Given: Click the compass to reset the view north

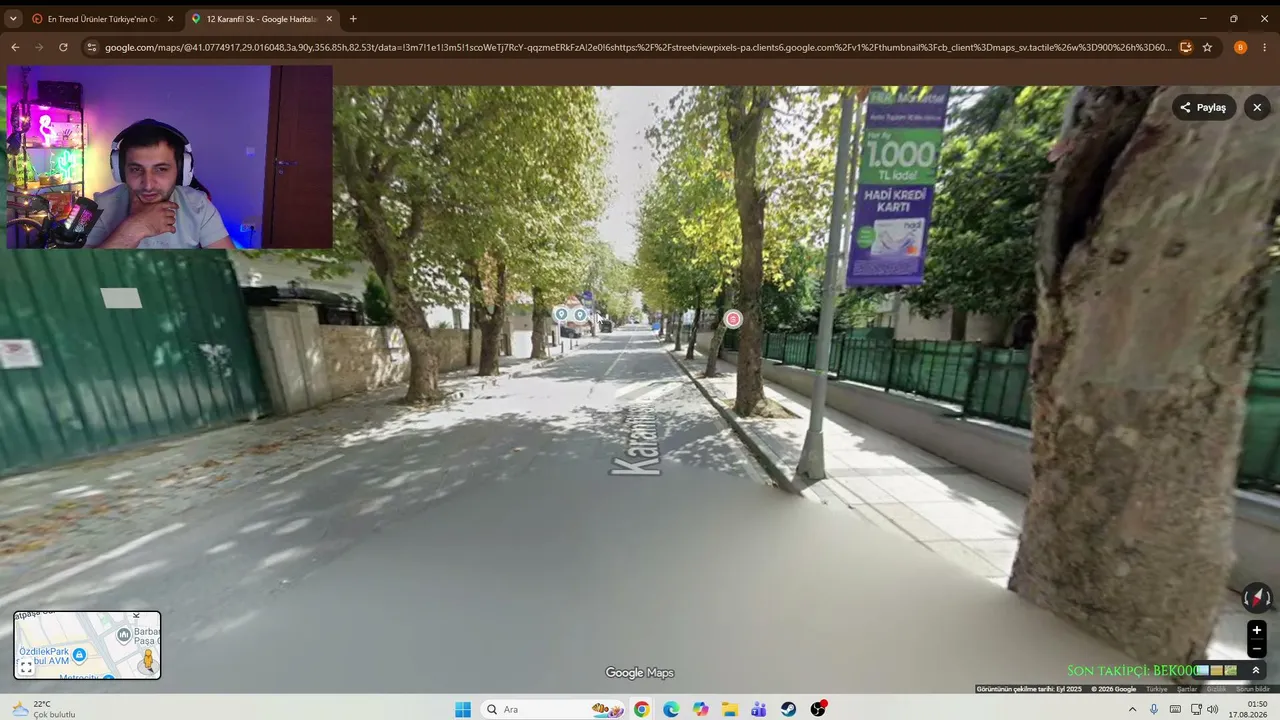Looking at the screenshot, I should click(1256, 598).
